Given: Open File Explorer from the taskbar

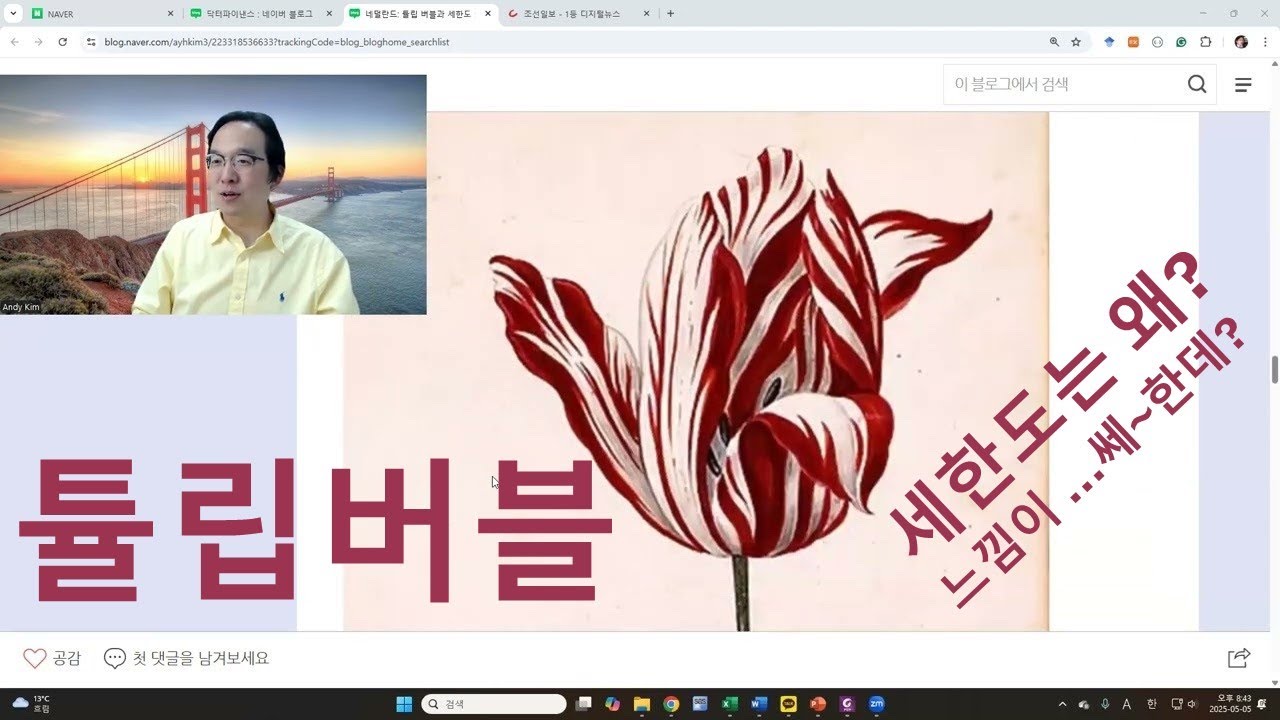Looking at the screenshot, I should point(642,704).
